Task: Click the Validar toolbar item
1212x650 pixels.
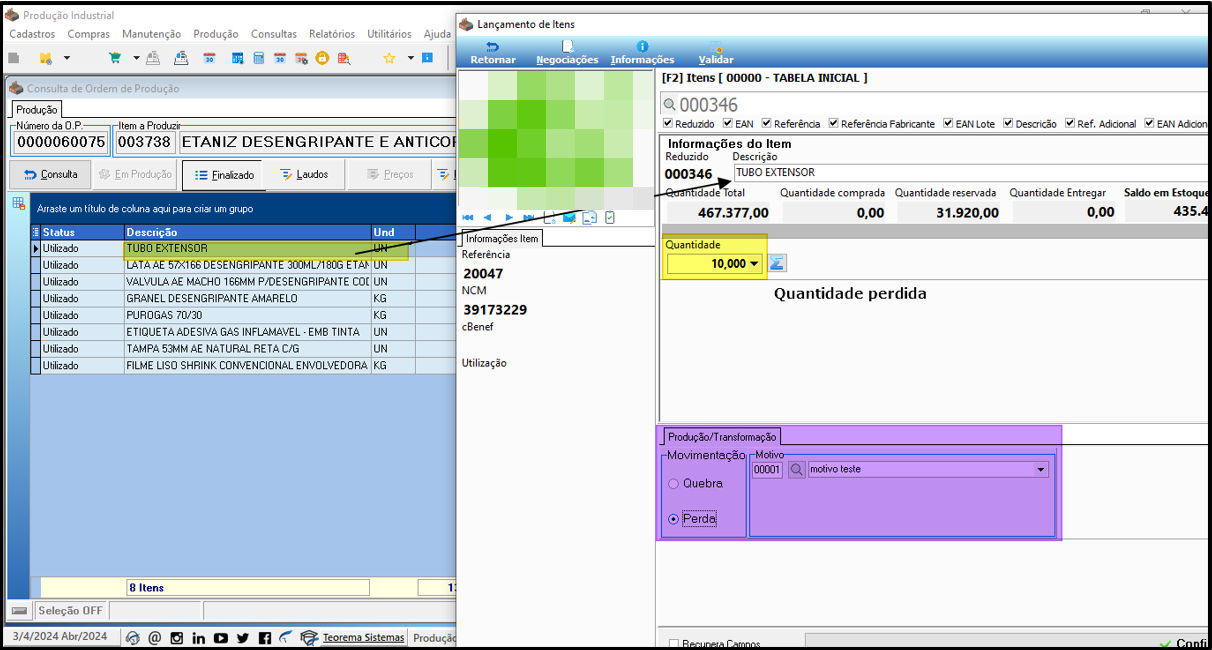Action: click(716, 53)
